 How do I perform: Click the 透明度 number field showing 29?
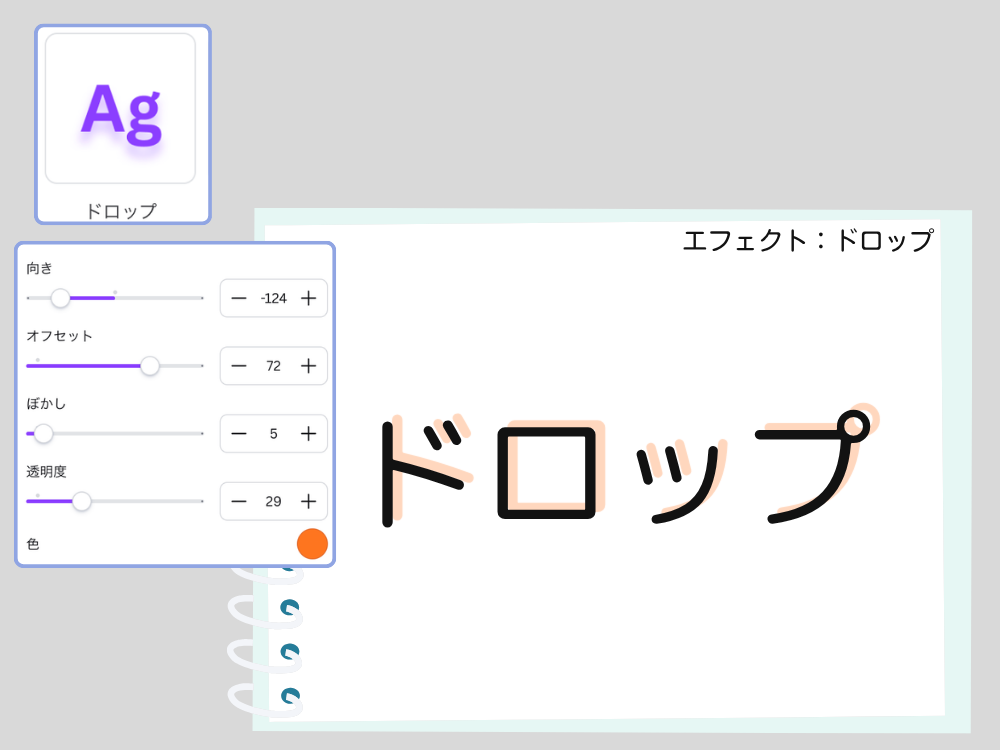point(273,501)
